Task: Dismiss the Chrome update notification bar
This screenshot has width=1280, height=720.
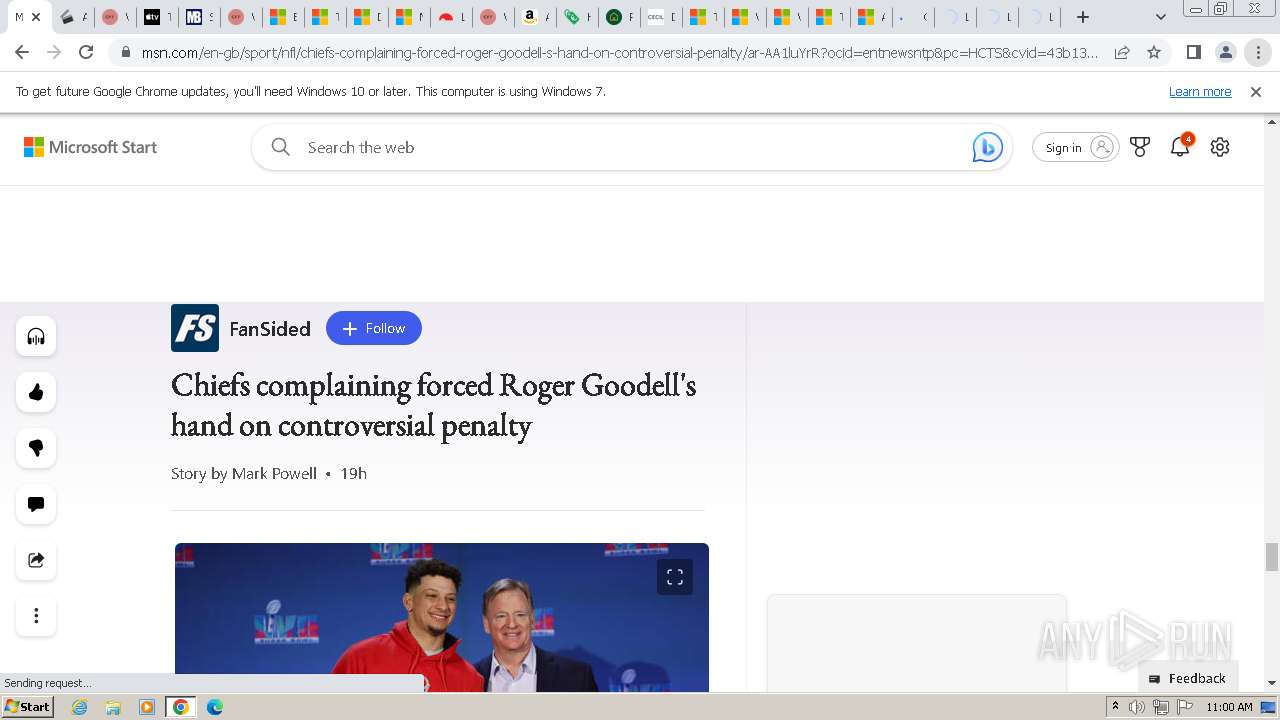Action: (1256, 91)
